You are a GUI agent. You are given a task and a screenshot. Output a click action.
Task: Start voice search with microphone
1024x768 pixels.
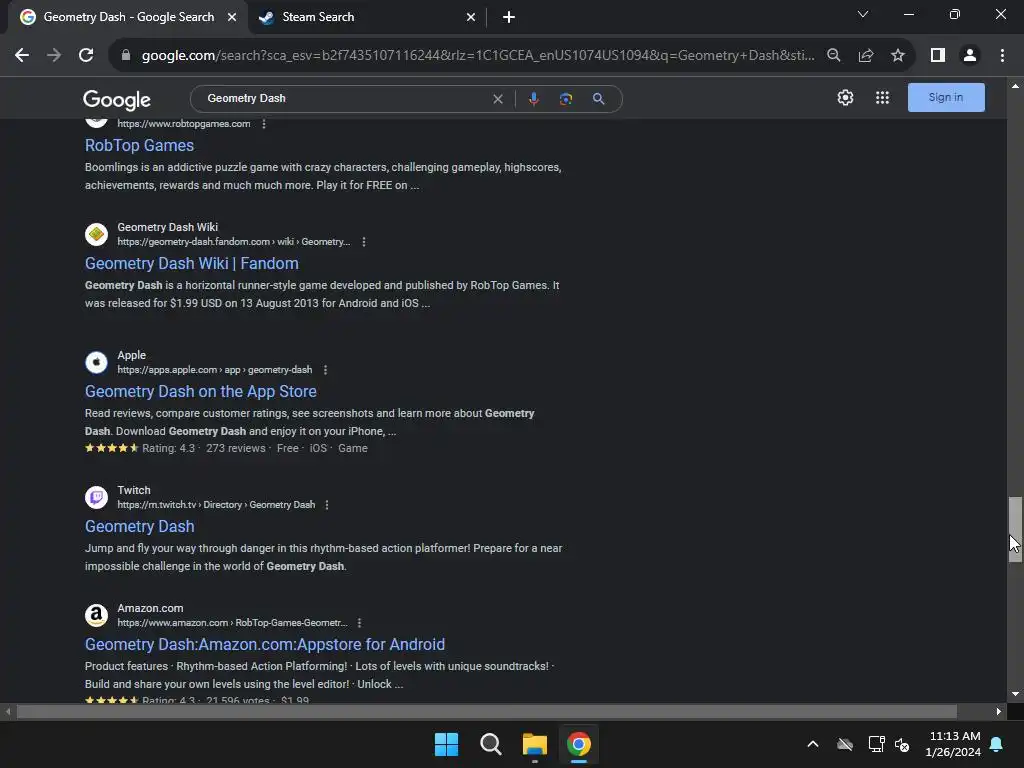[x=534, y=99]
